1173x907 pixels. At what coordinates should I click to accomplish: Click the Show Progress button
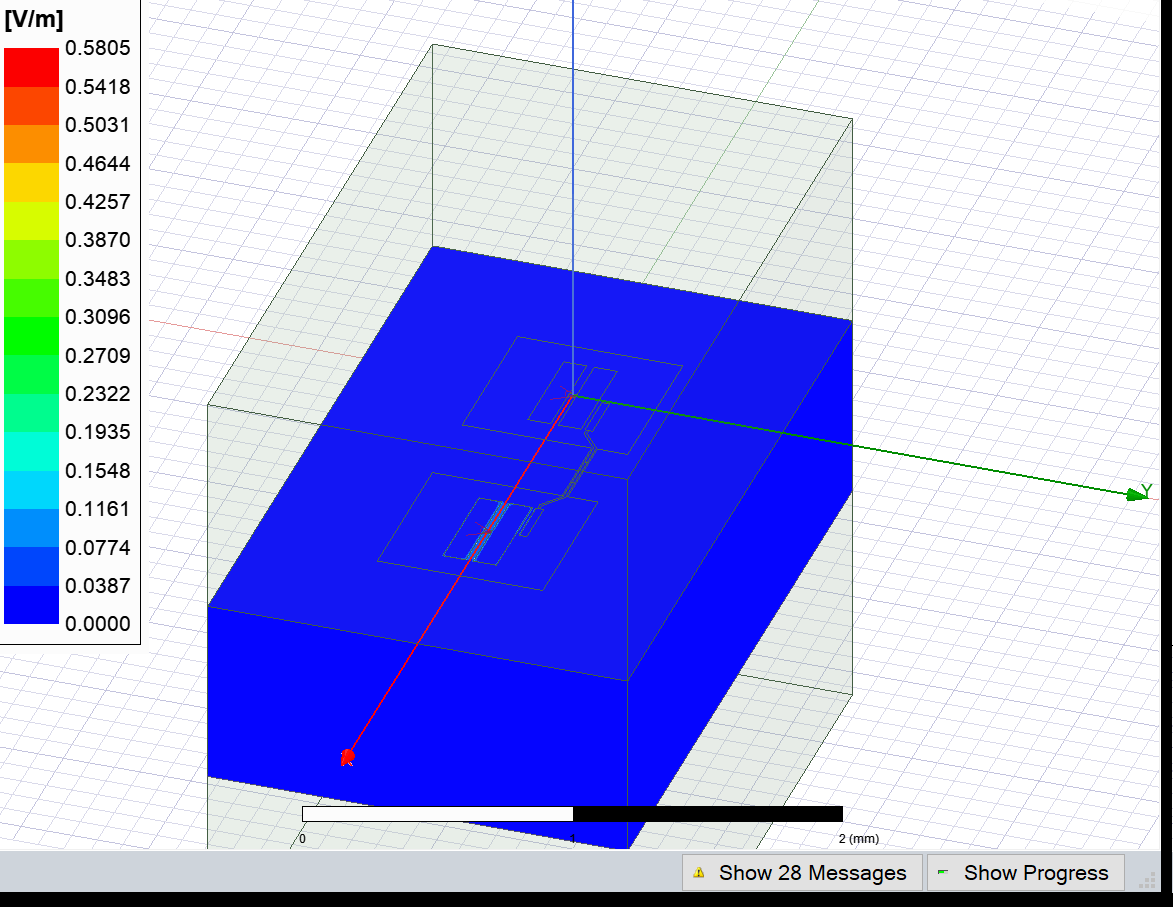point(1026,873)
